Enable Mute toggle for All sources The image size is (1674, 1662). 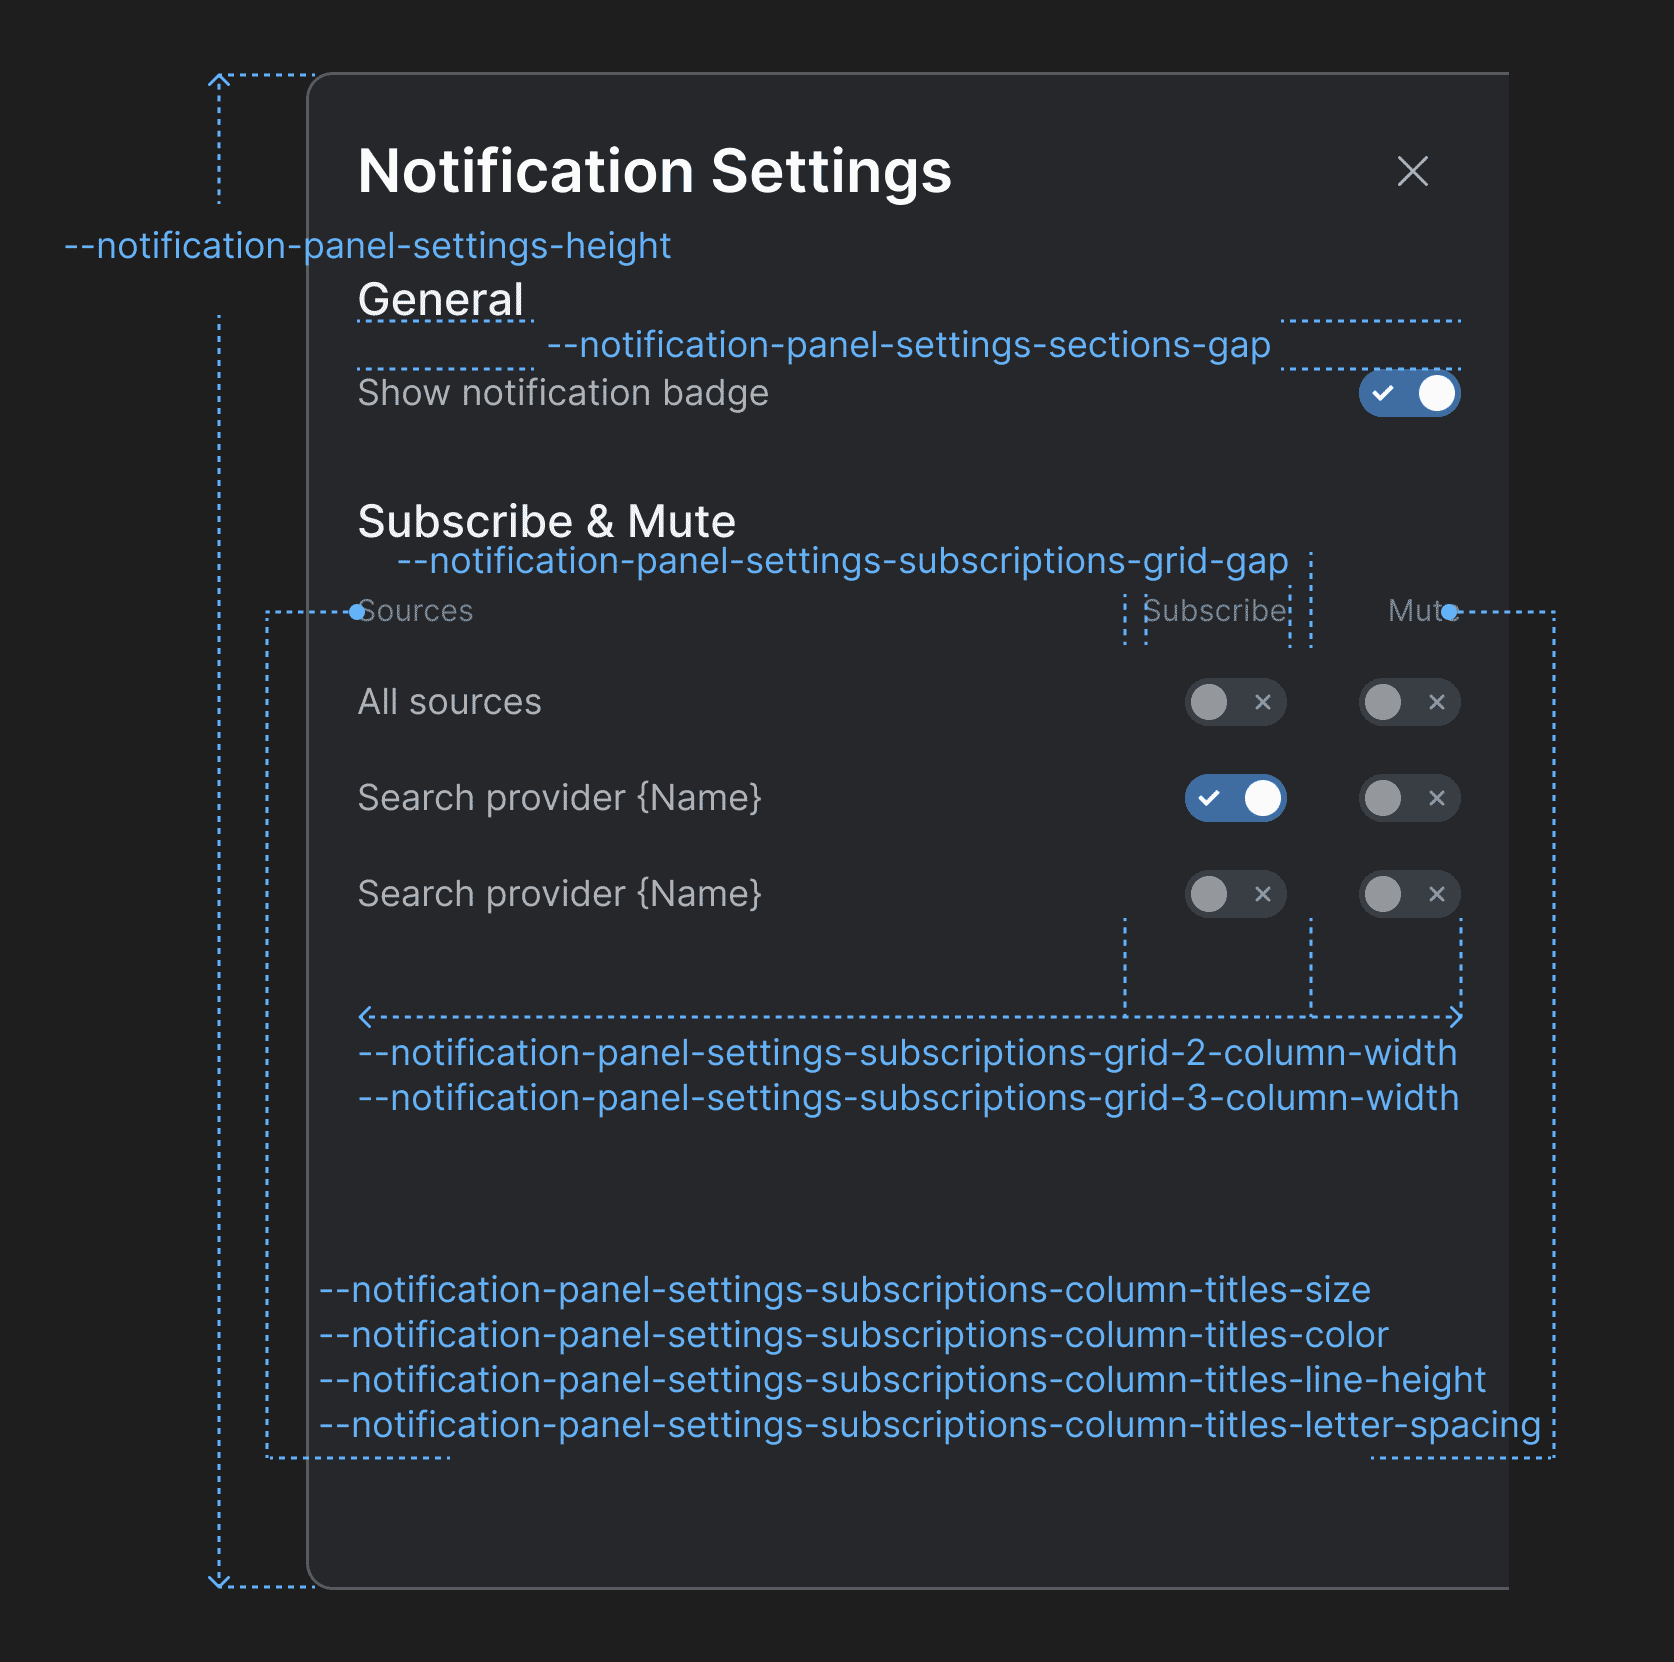click(1409, 702)
